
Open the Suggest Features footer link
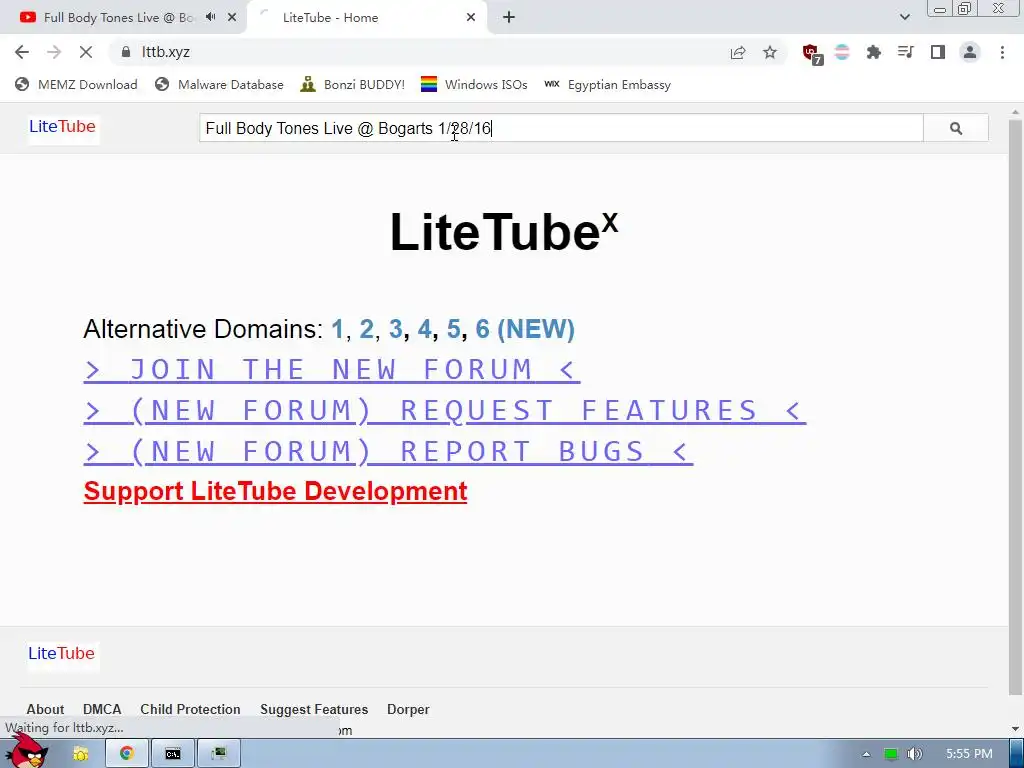point(314,709)
